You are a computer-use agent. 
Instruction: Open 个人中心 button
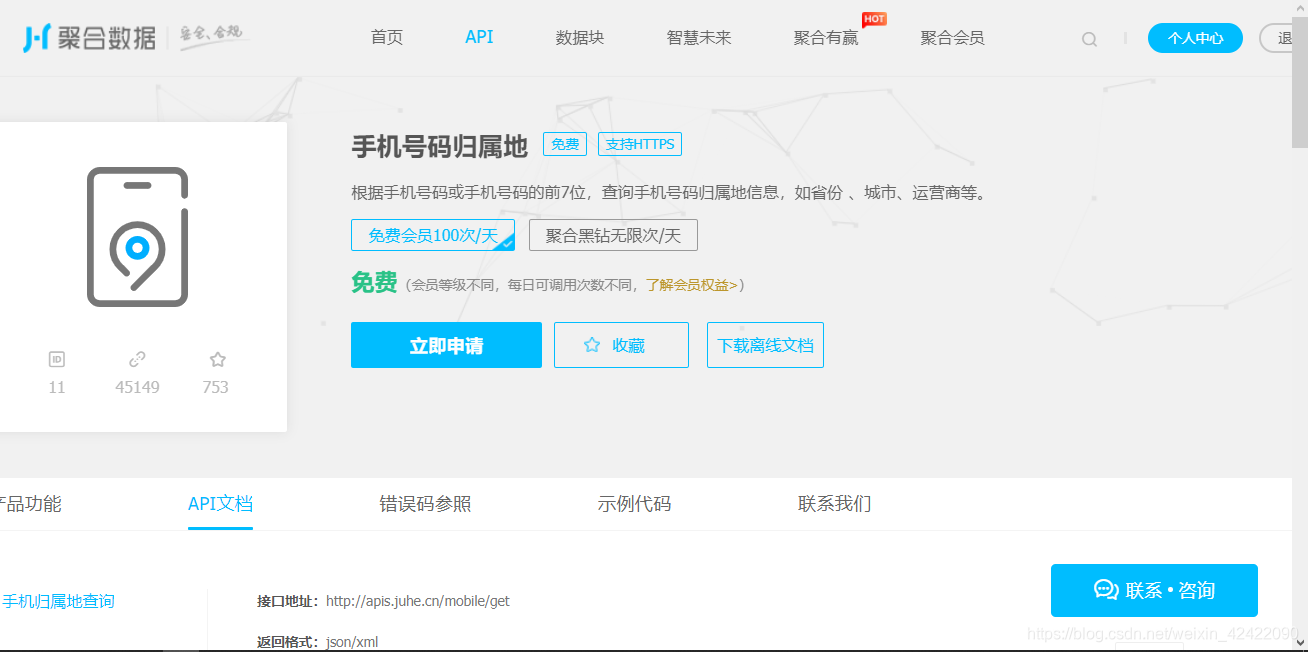point(1195,38)
